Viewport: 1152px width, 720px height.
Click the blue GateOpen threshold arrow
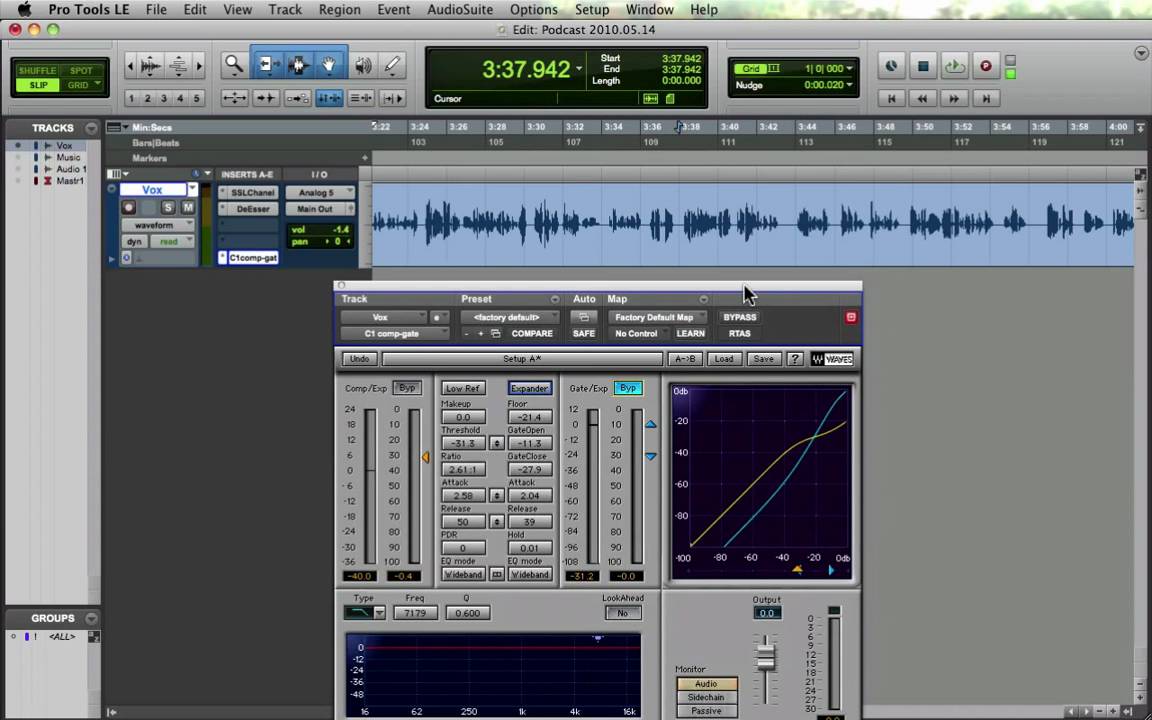tap(651, 425)
